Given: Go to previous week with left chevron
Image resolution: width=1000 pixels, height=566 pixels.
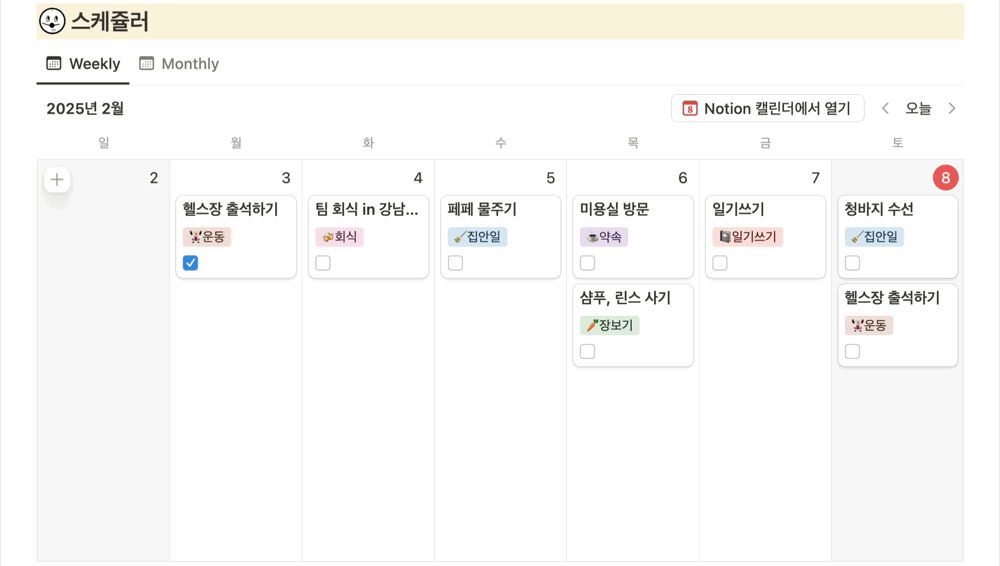Looking at the screenshot, I should 885,108.
